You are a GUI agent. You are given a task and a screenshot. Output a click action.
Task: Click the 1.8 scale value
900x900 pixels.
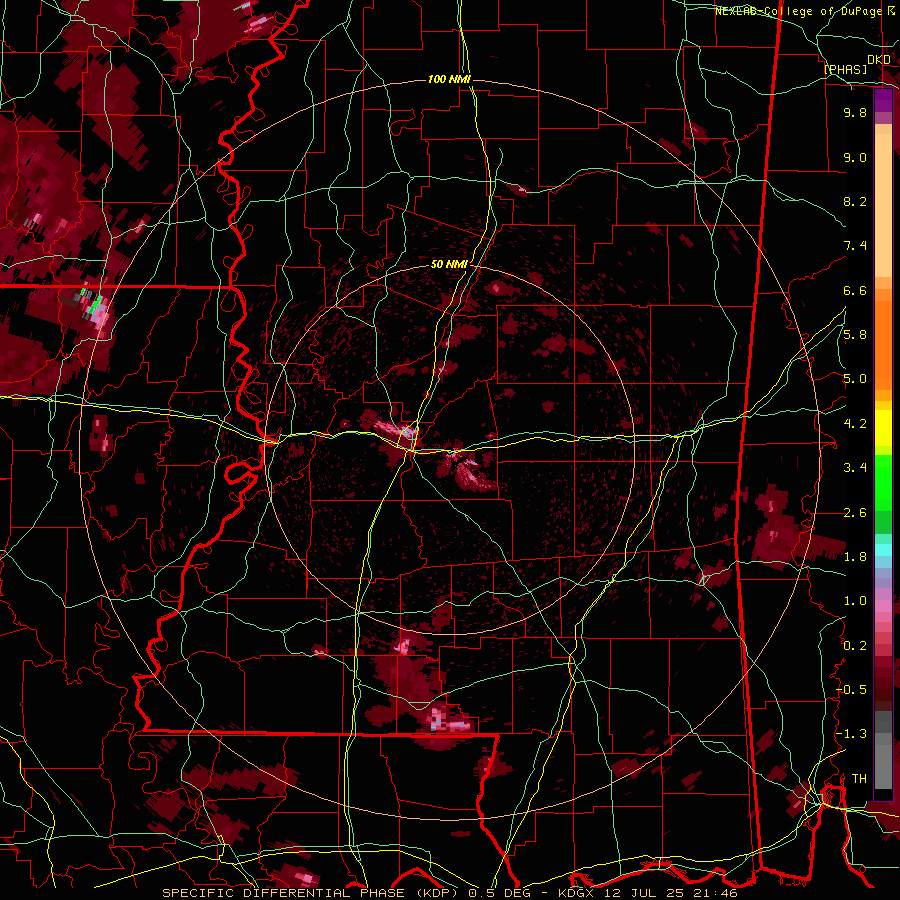point(855,557)
